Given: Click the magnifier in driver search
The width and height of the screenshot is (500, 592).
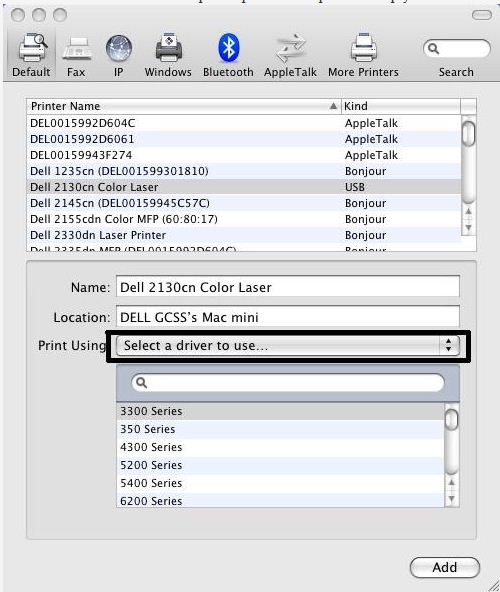Looking at the screenshot, I should tap(141, 383).
